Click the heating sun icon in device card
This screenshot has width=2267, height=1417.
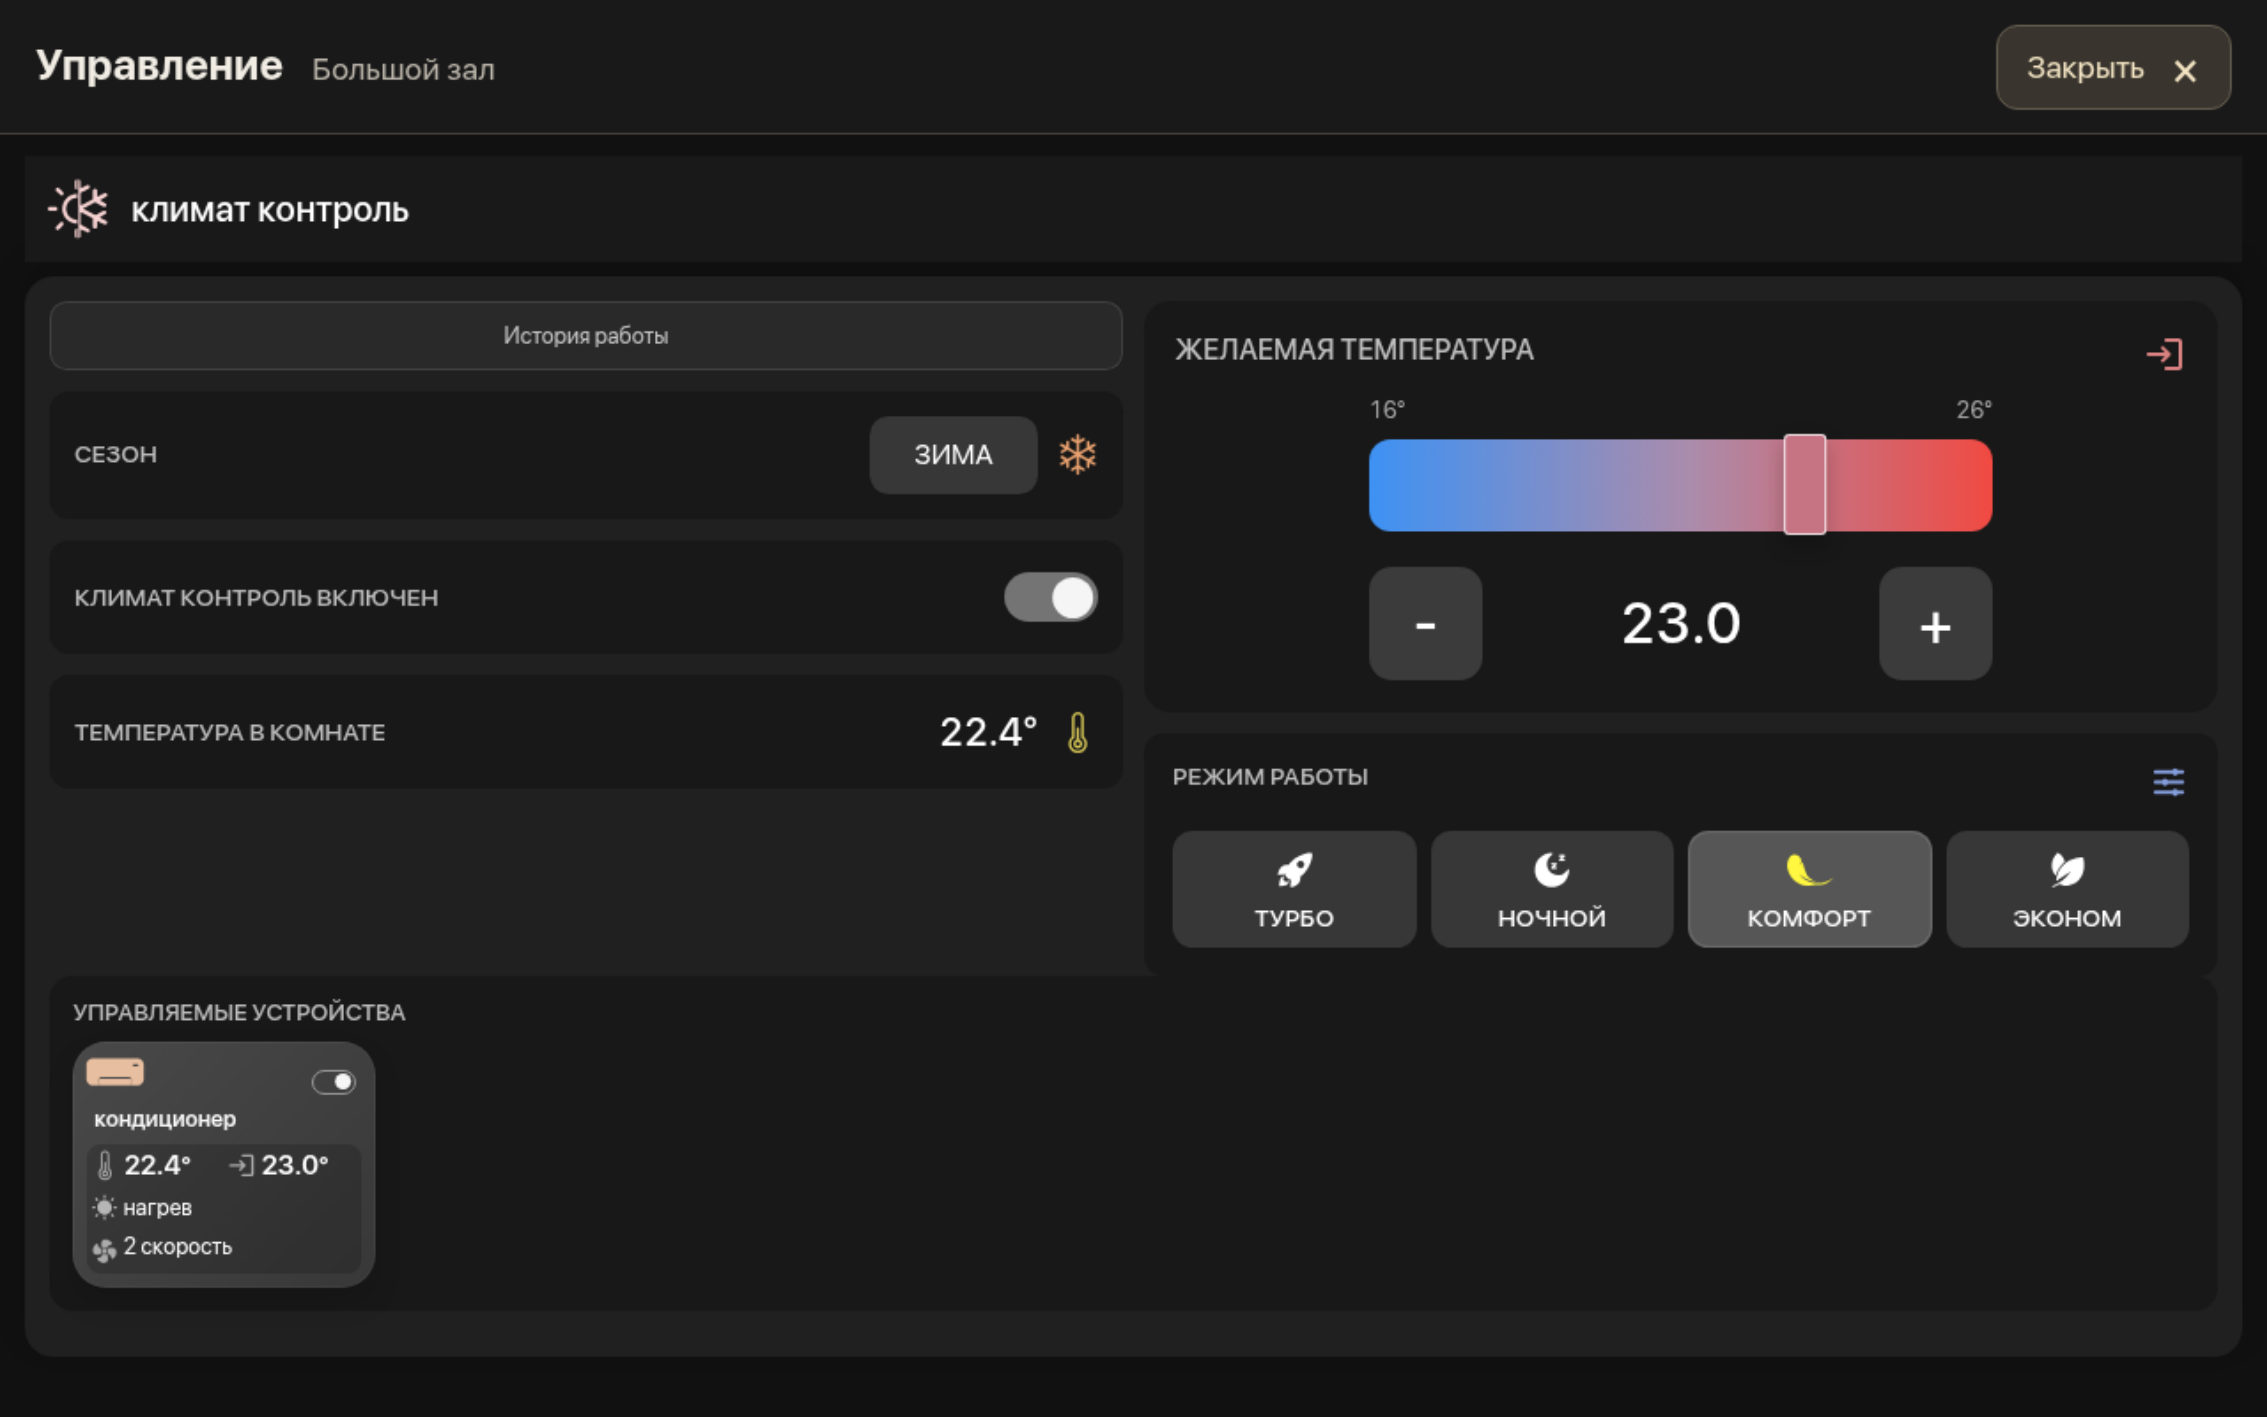pyautogui.click(x=104, y=1207)
